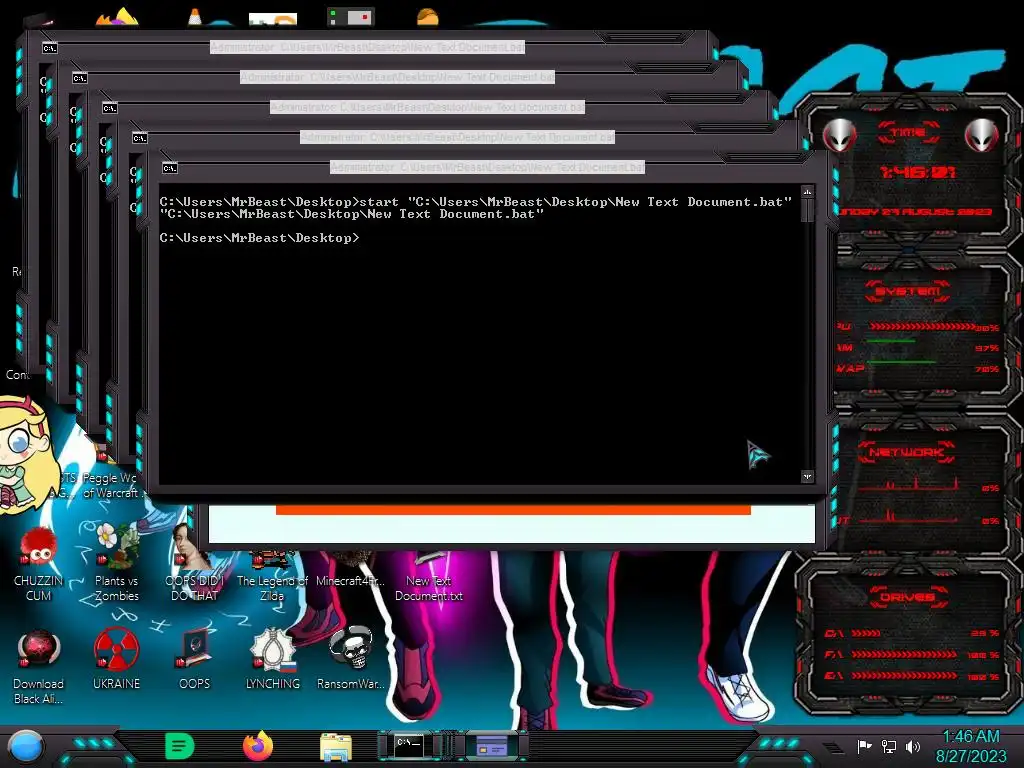Image resolution: width=1024 pixels, height=768 pixels.
Task: Click the CPU usage bar in the widget
Action: pyautogui.click(x=922, y=327)
